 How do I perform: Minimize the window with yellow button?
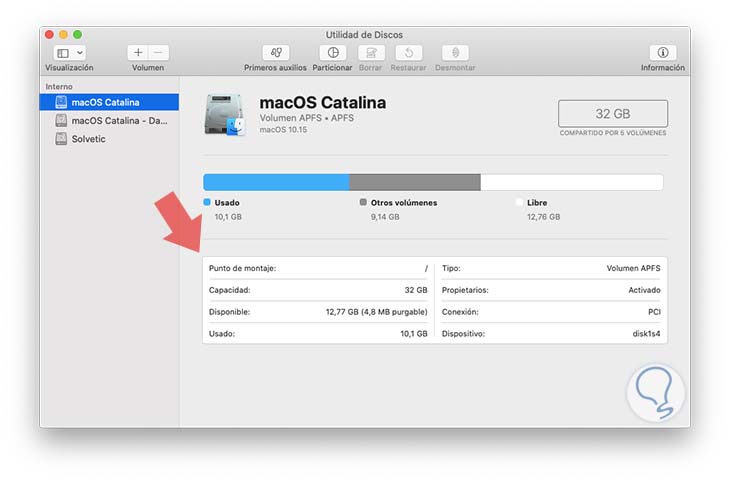63,34
